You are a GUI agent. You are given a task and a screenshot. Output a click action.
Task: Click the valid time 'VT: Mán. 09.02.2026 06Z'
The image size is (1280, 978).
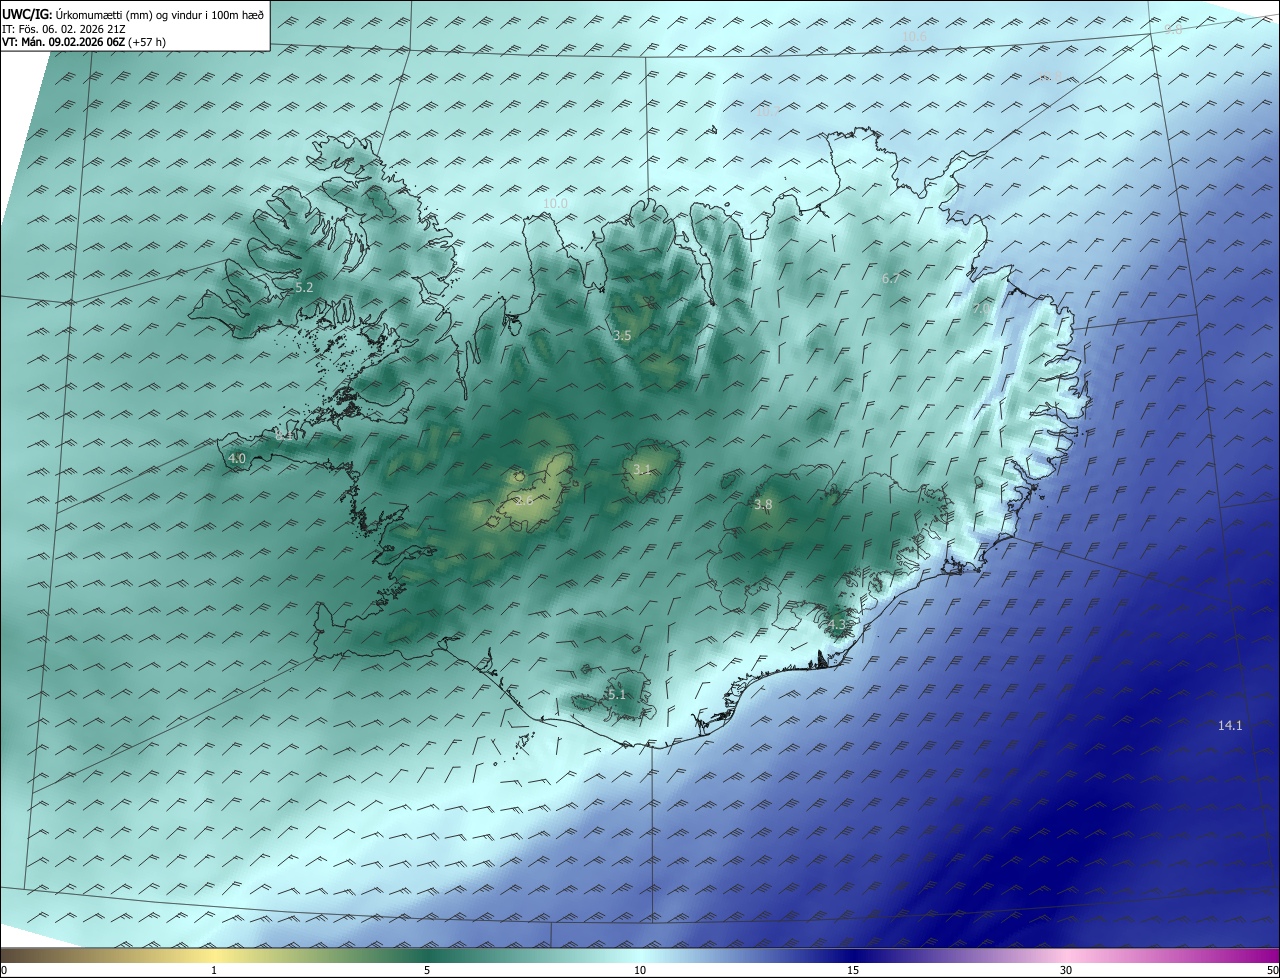click(64, 42)
